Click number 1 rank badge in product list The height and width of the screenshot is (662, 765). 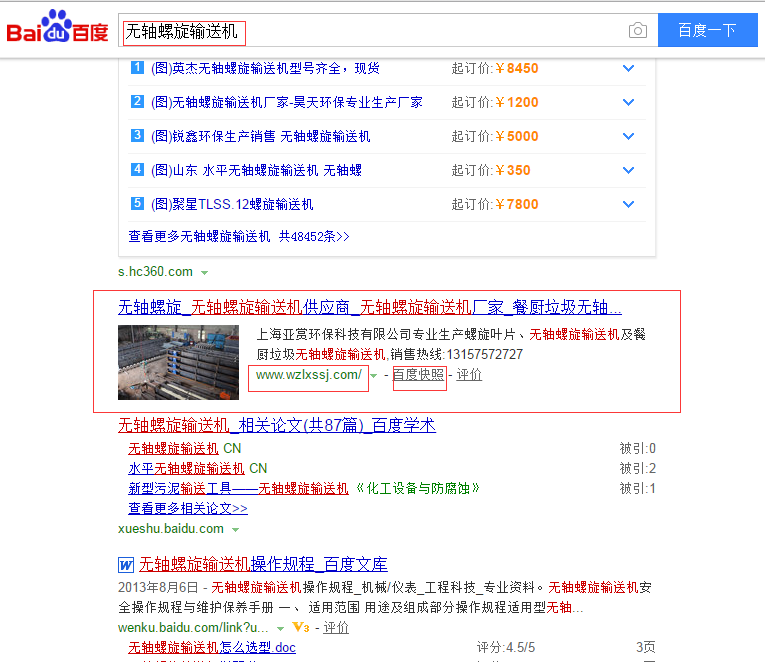tap(138, 68)
